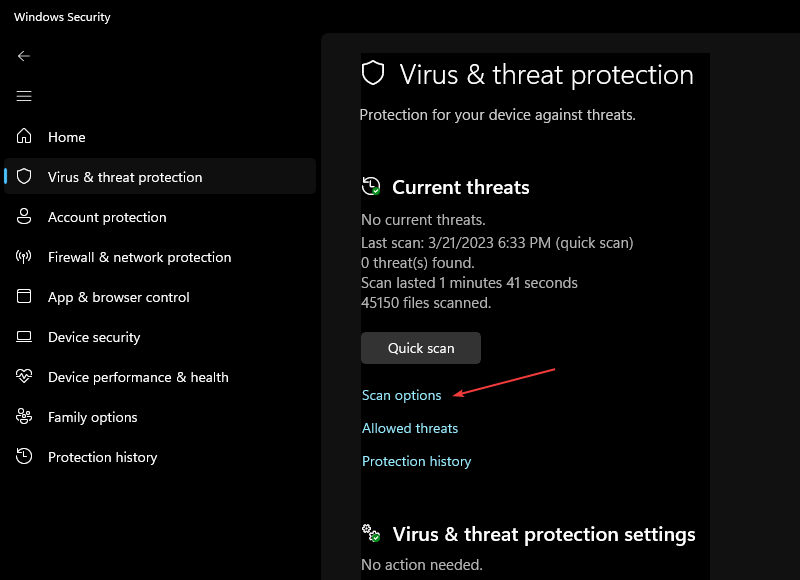Click the Current threats status icon
Viewport: 800px width, 580px height.
(x=371, y=187)
